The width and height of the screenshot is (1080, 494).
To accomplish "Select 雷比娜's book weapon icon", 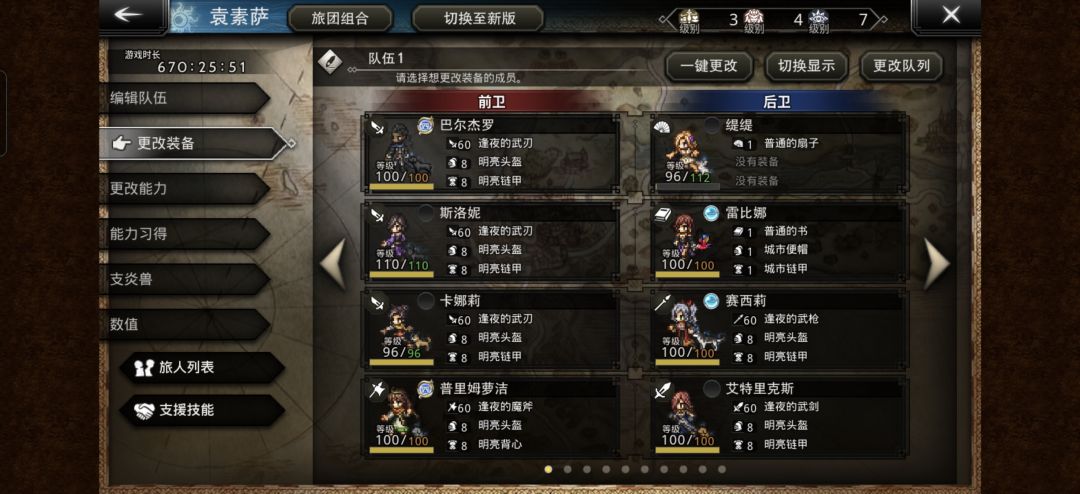I will (x=663, y=214).
